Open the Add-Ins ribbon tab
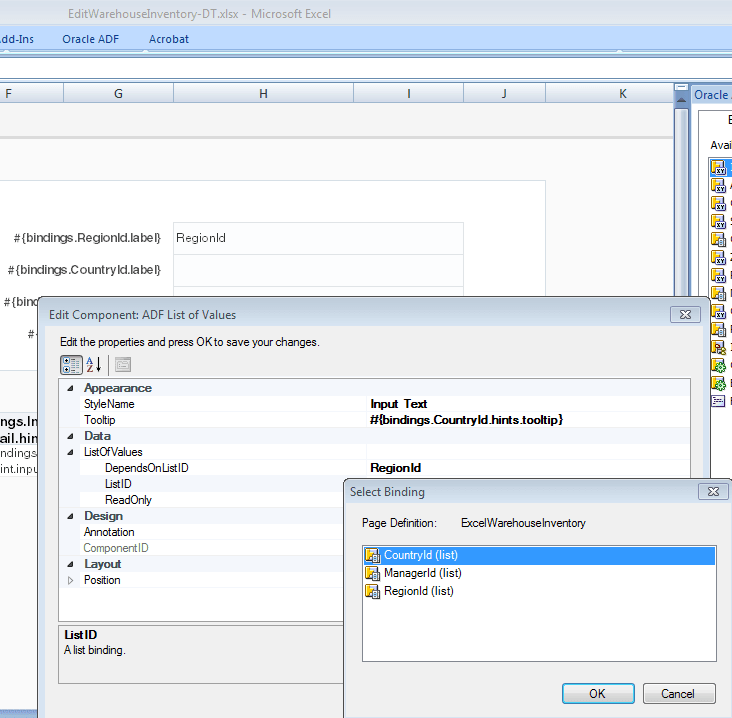Image resolution: width=732 pixels, height=718 pixels. tap(17, 39)
